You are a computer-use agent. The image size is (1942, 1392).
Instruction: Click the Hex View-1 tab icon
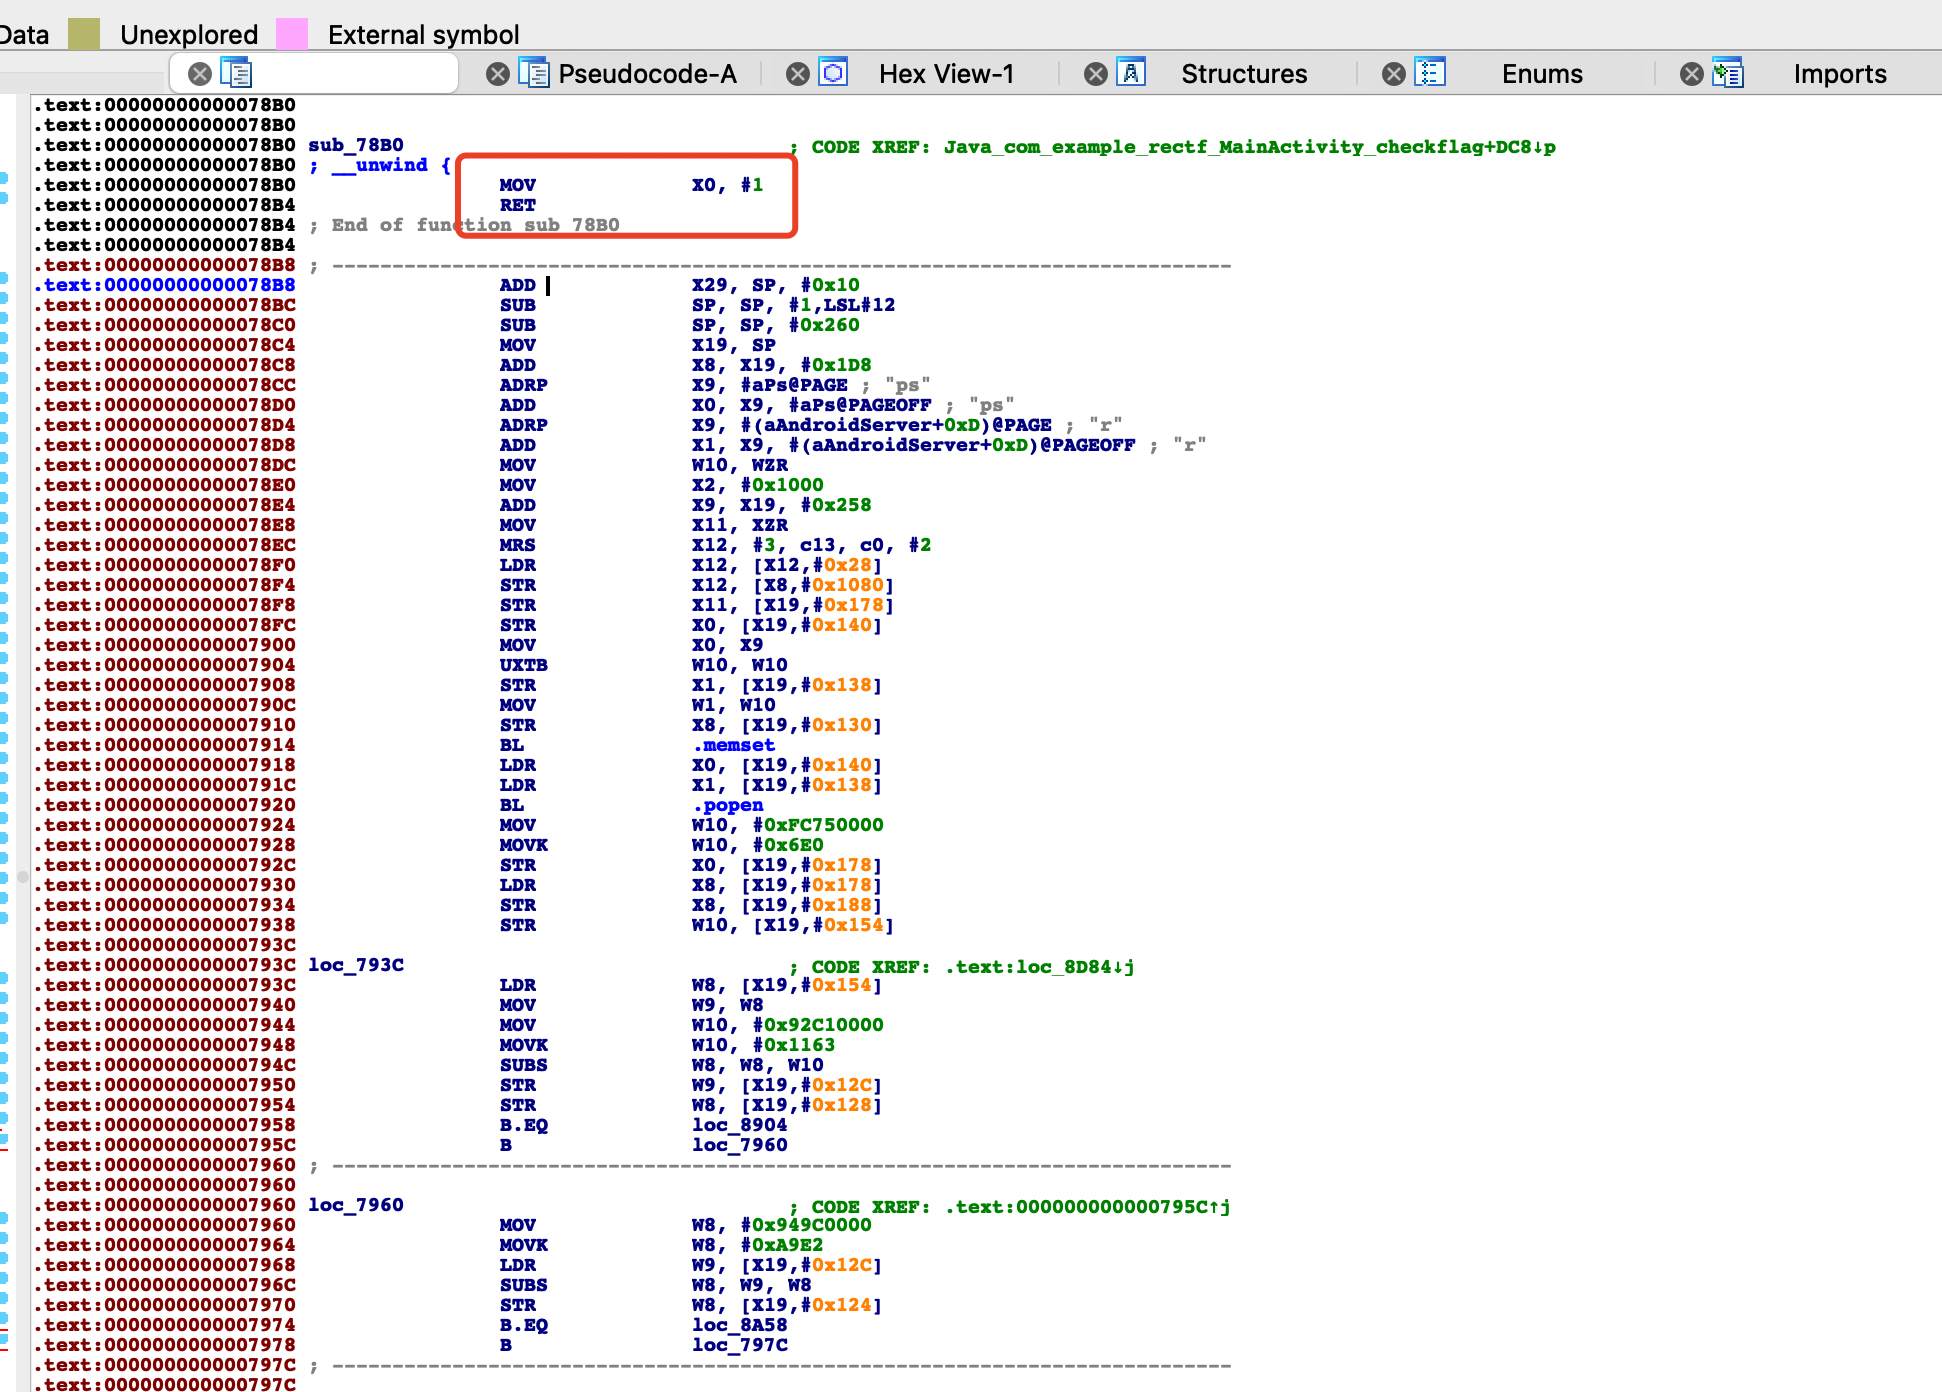click(x=833, y=73)
